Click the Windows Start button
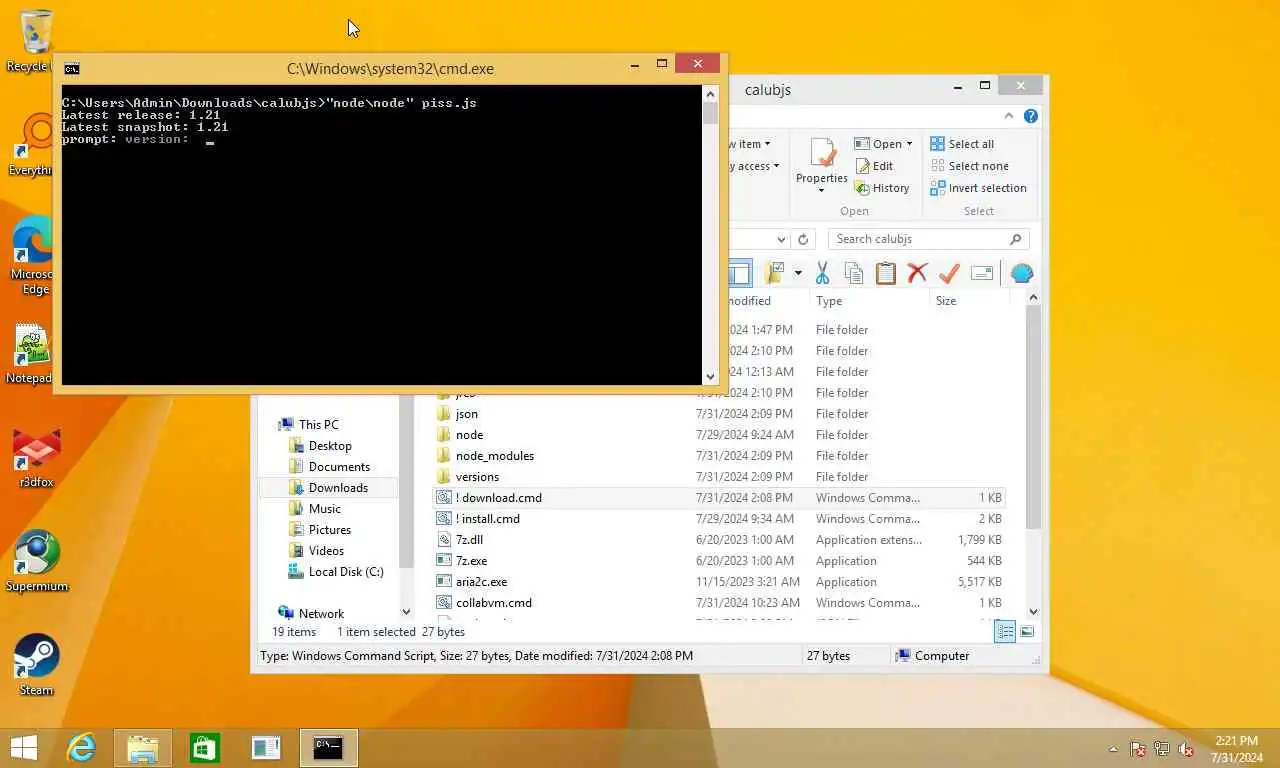This screenshot has height=768, width=1280. tap(24, 748)
